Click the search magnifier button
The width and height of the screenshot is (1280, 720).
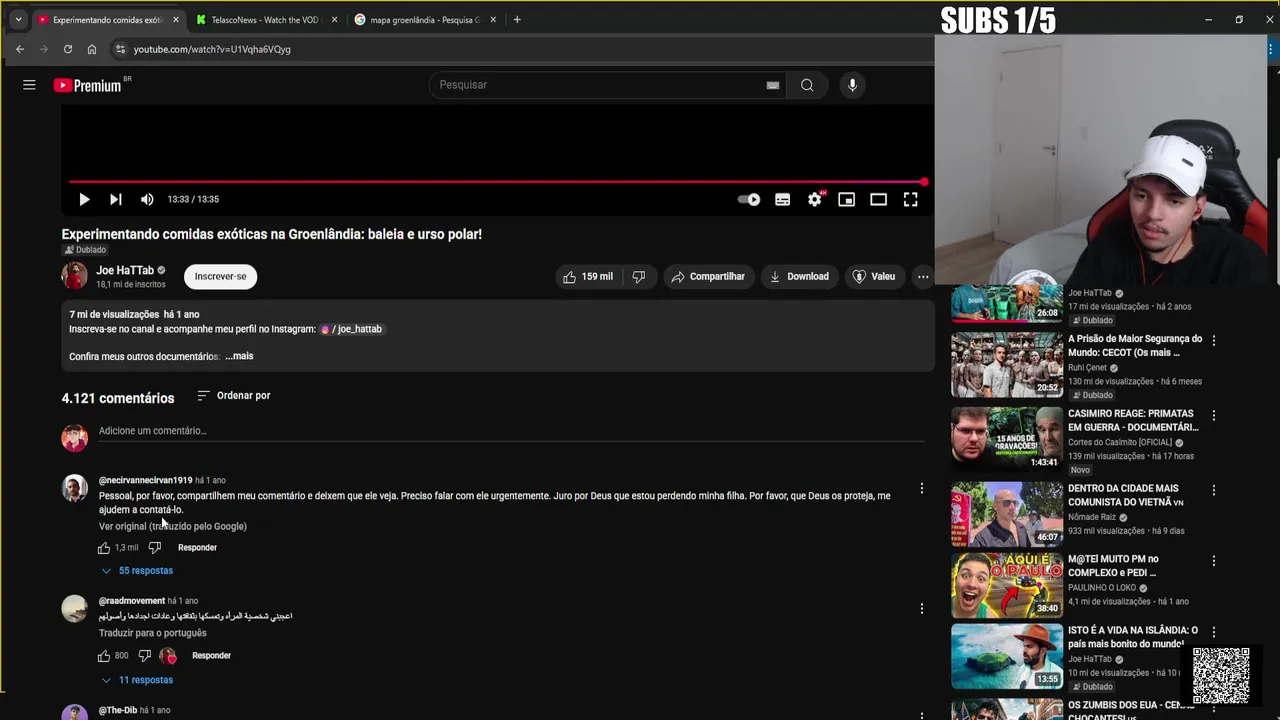tap(807, 85)
